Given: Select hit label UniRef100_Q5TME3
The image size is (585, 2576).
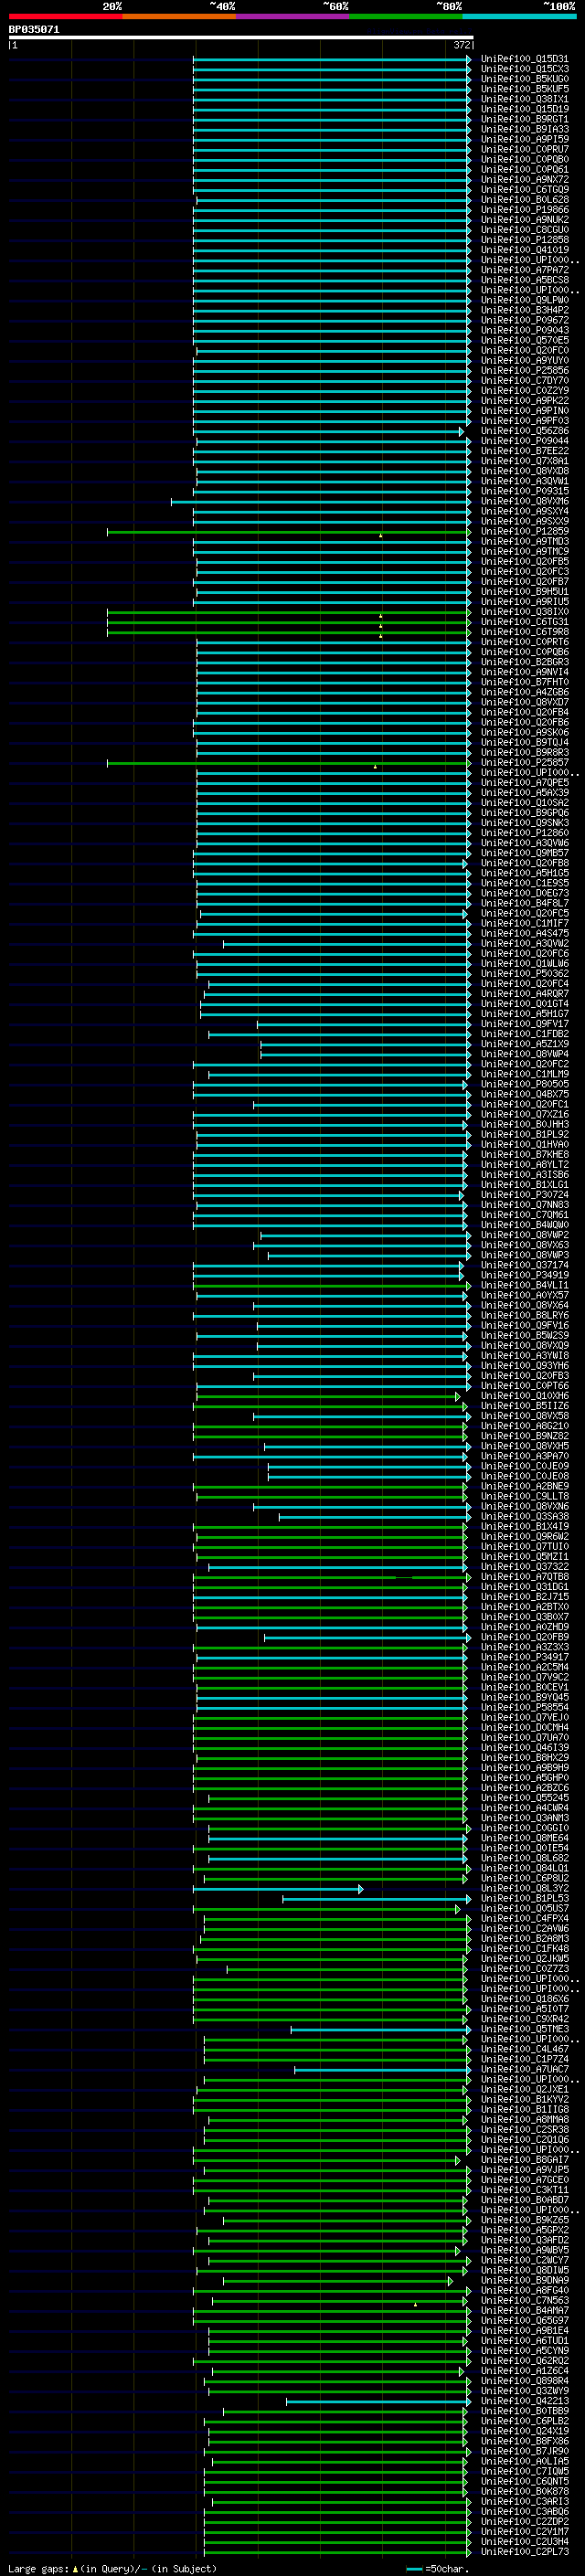Looking at the screenshot, I should click(x=525, y=2029).
